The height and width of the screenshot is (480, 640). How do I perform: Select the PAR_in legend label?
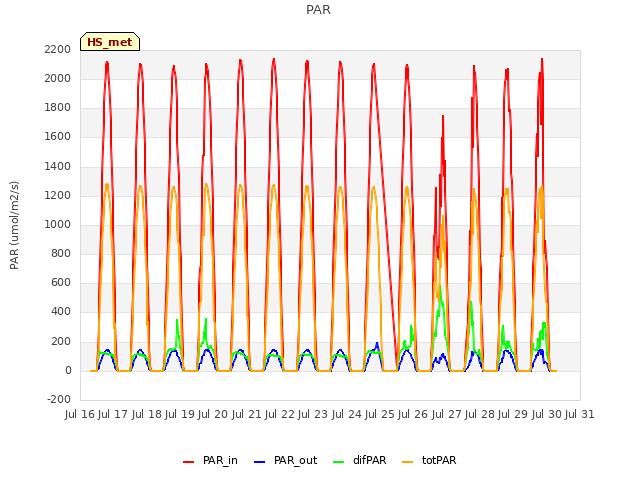[220, 460]
